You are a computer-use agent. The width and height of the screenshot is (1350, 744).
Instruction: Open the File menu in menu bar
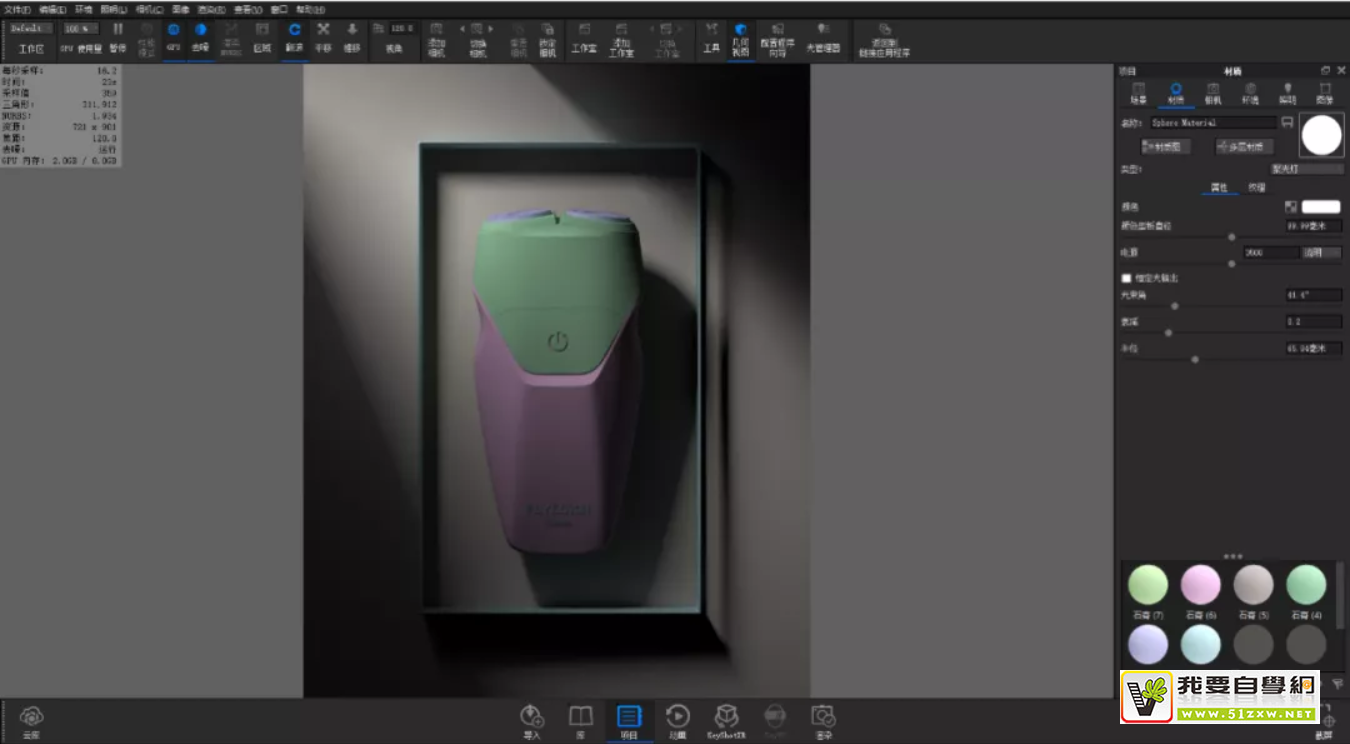(17, 8)
